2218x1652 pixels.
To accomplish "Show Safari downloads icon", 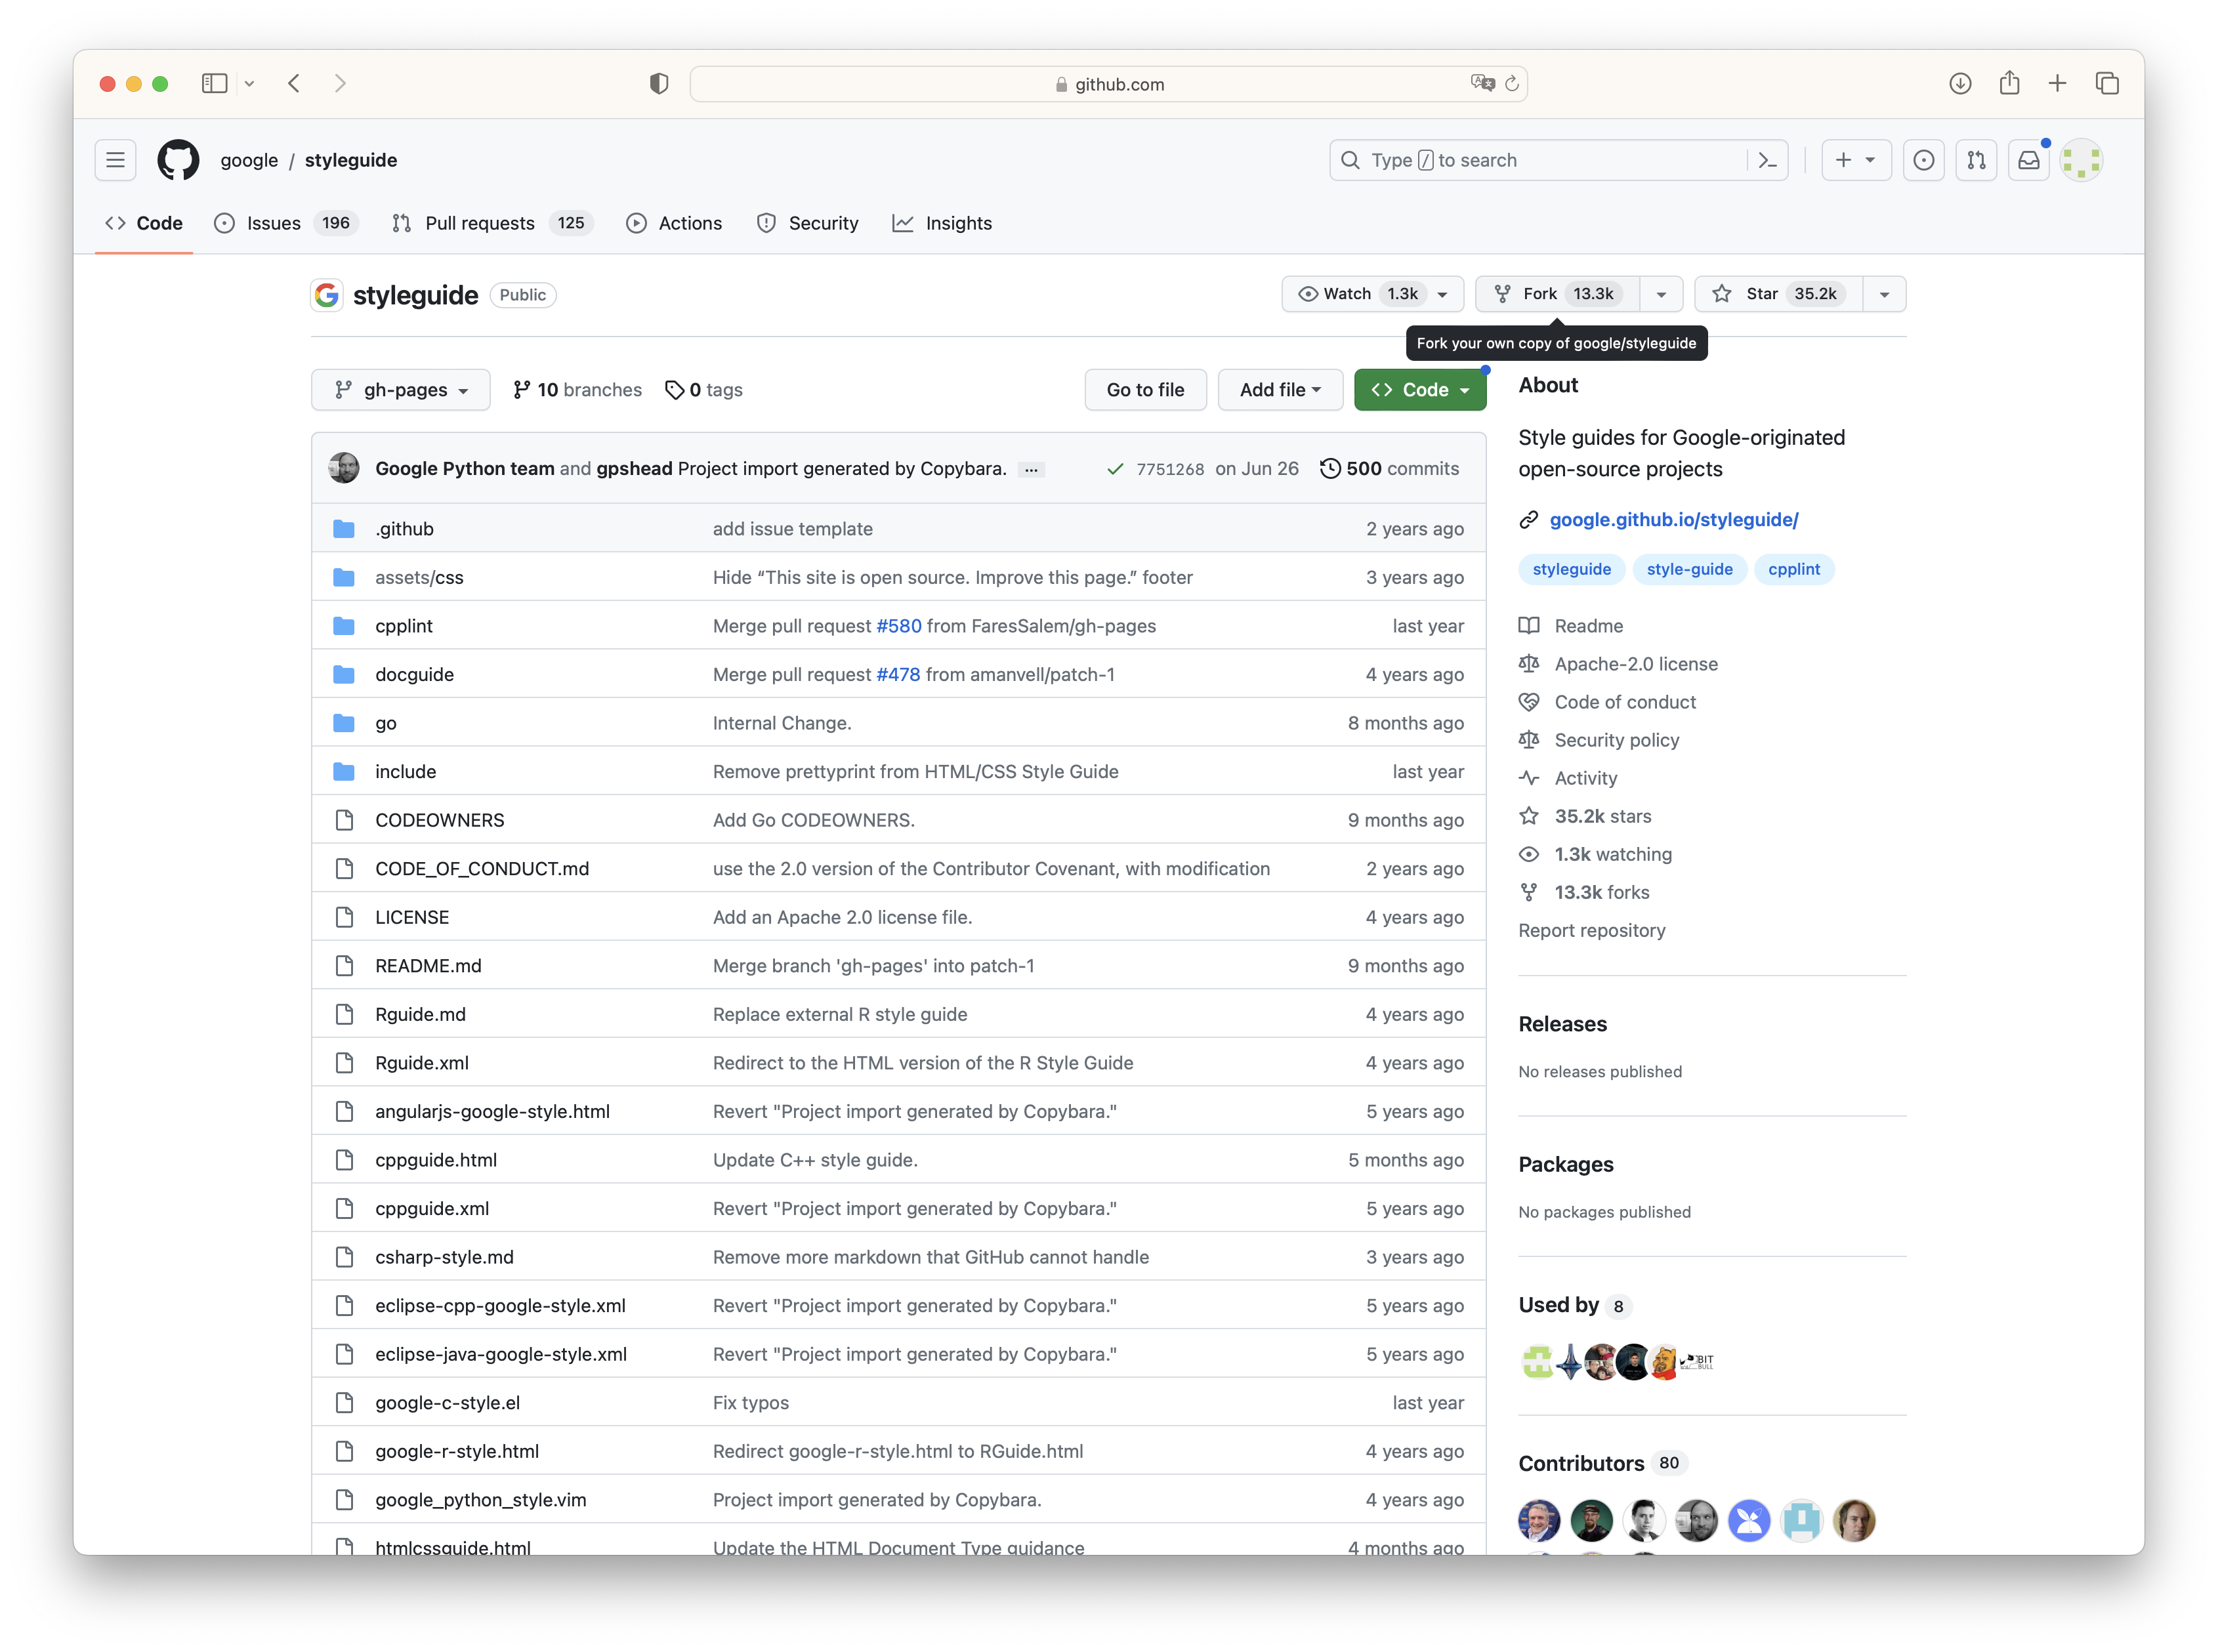I will click(x=1960, y=84).
